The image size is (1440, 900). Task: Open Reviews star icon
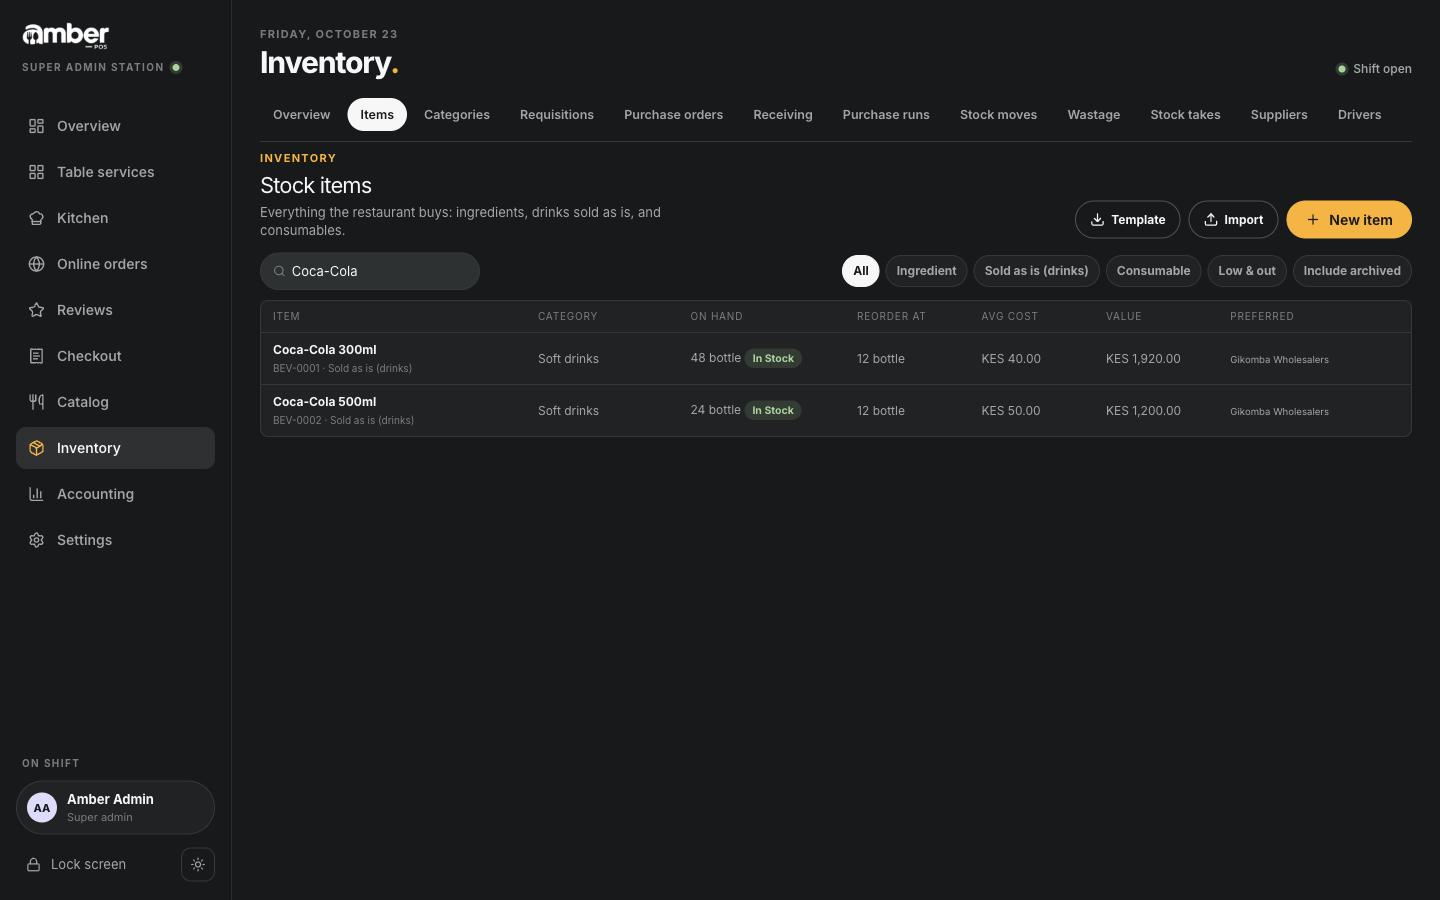pos(36,310)
